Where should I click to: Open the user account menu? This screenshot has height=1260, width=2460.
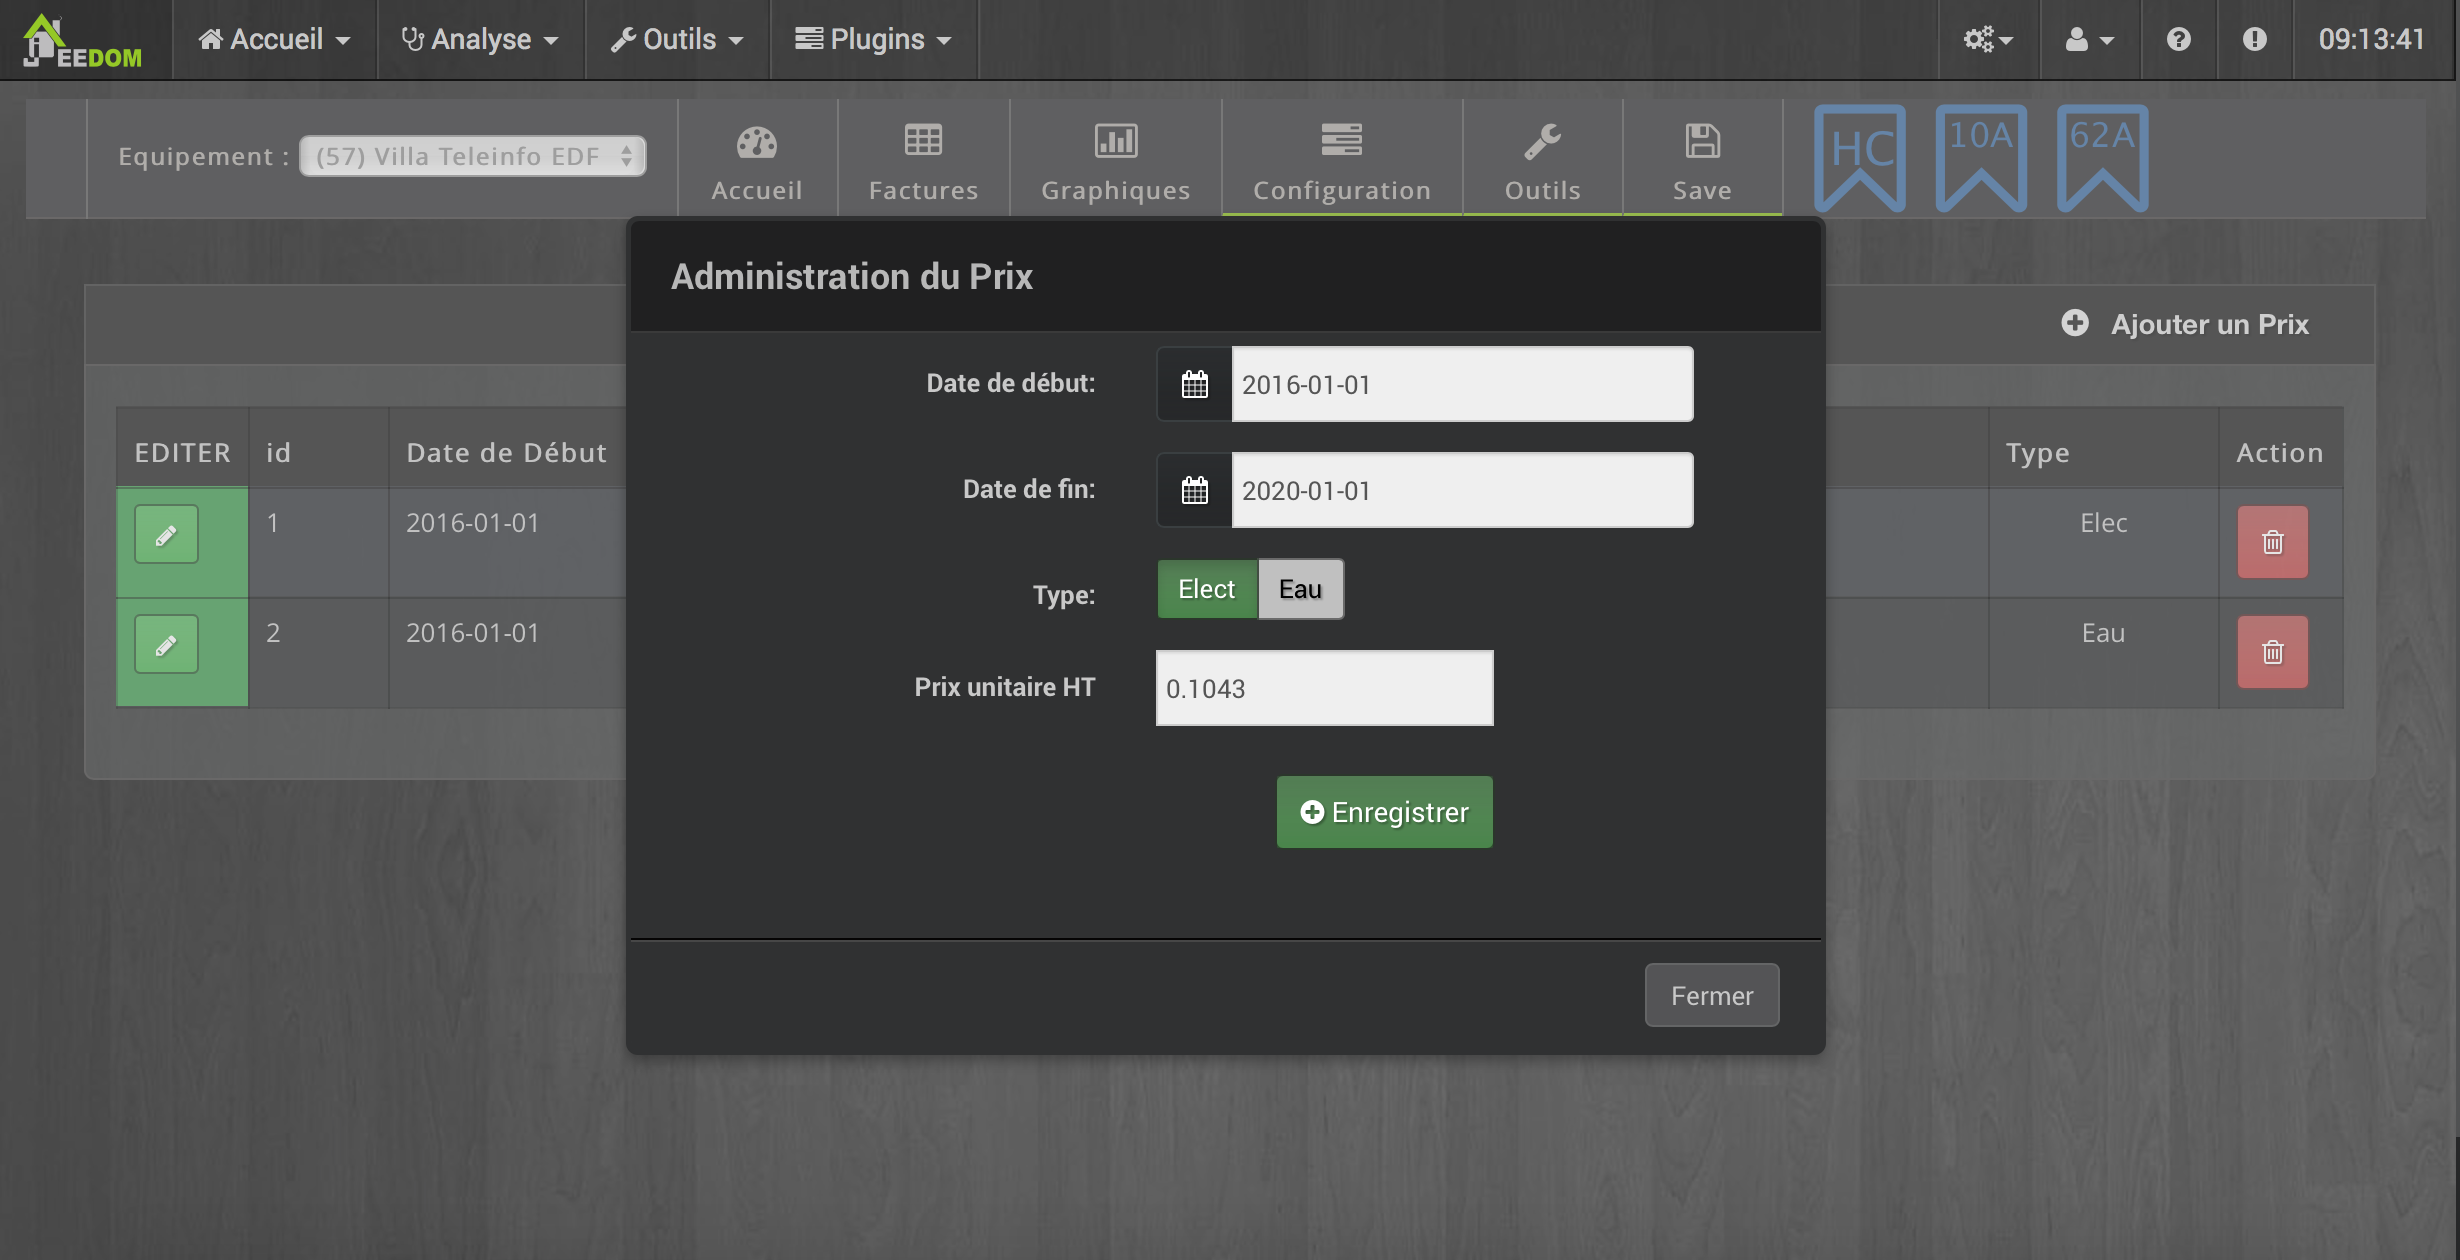[x=2089, y=39]
